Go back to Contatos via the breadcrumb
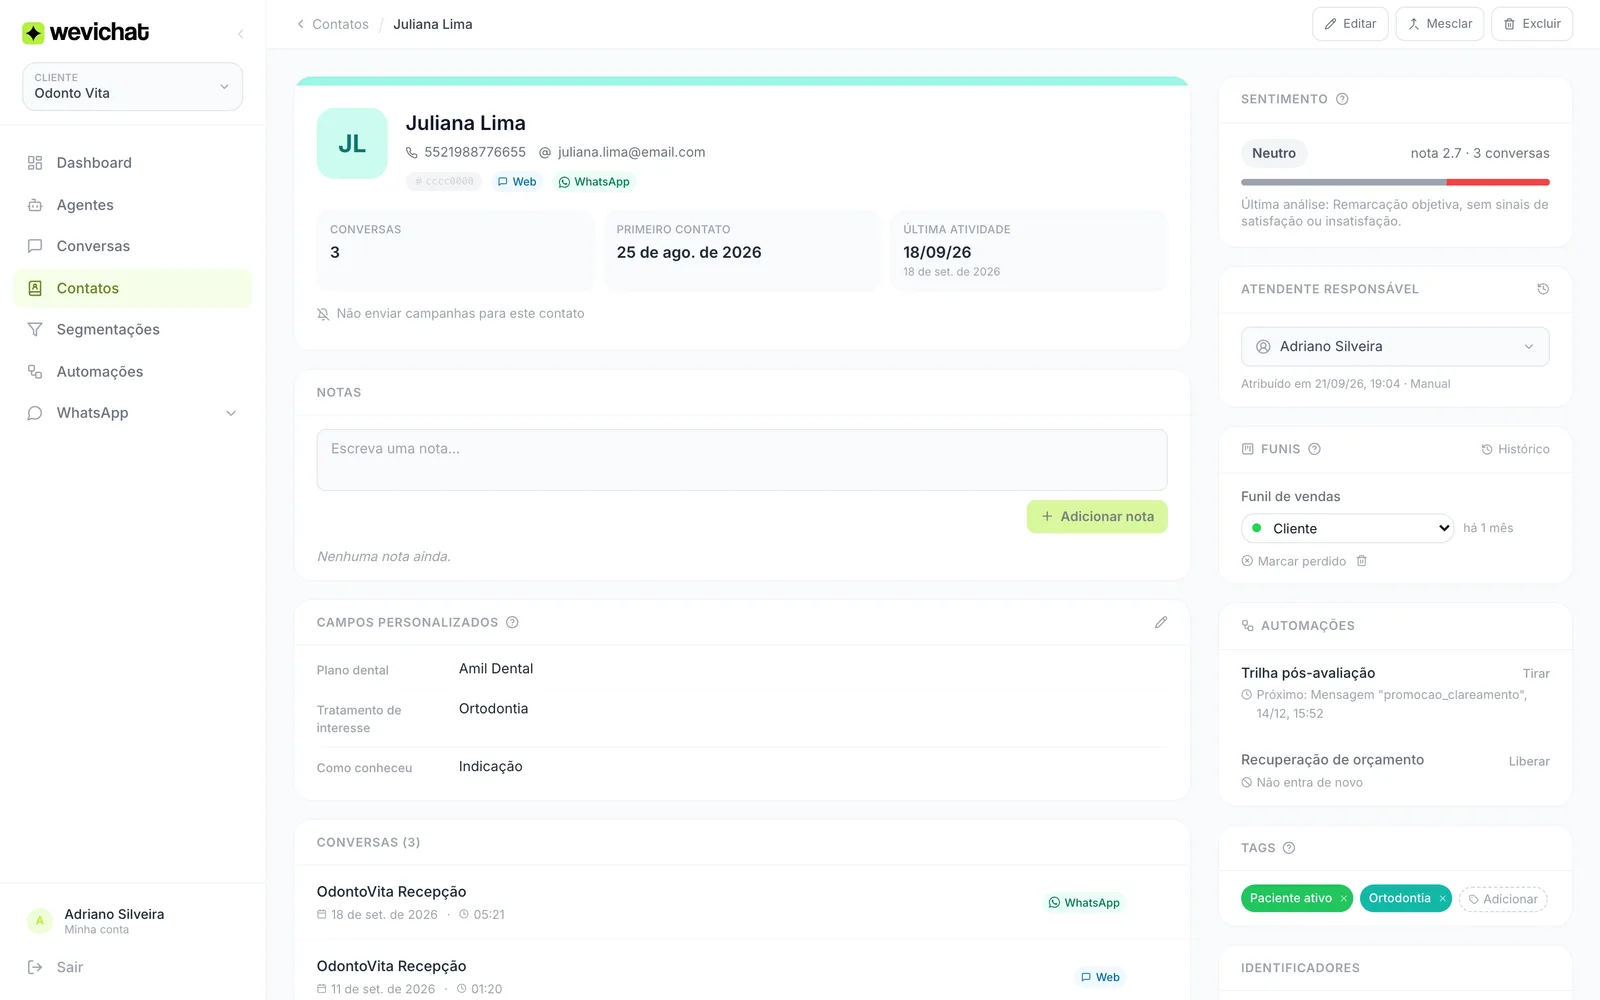The image size is (1600, 1000). (x=332, y=24)
